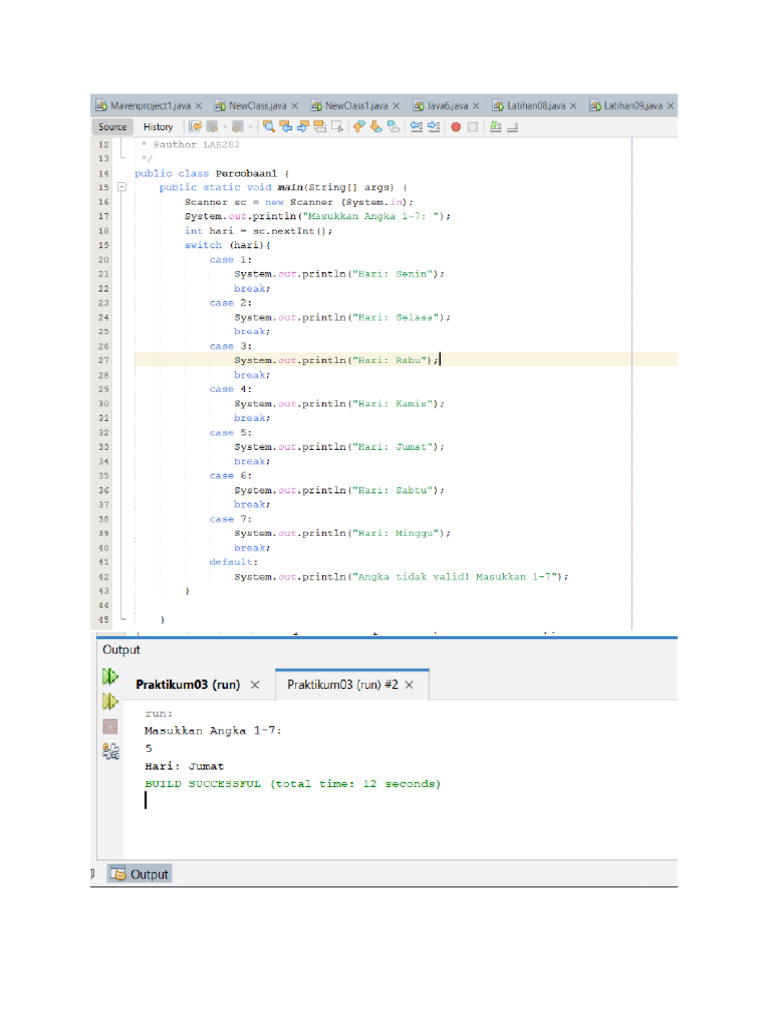Click the stop button in Output panel
This screenshot has width=768, height=1024.
point(110,727)
